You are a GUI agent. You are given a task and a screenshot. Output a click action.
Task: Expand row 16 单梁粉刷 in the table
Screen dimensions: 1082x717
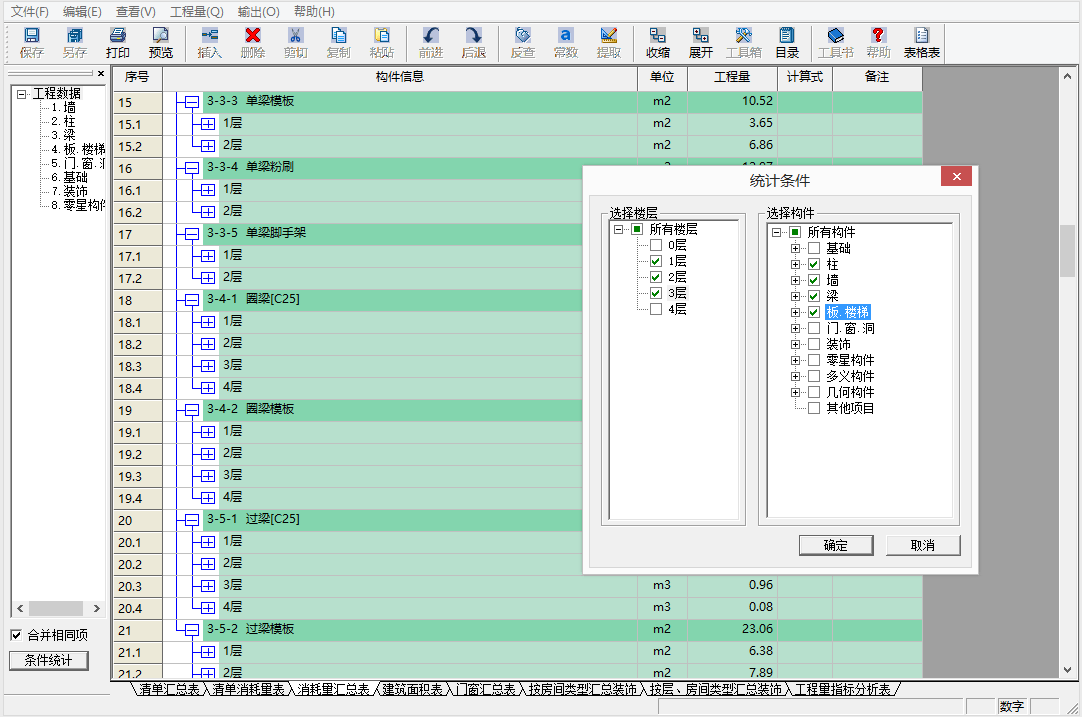pos(189,168)
